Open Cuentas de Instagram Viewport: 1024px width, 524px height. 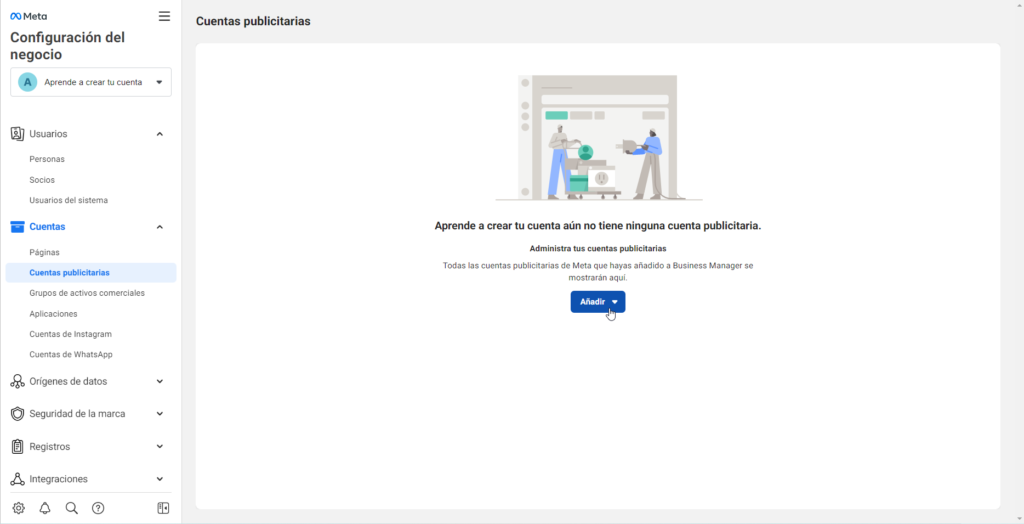point(70,334)
